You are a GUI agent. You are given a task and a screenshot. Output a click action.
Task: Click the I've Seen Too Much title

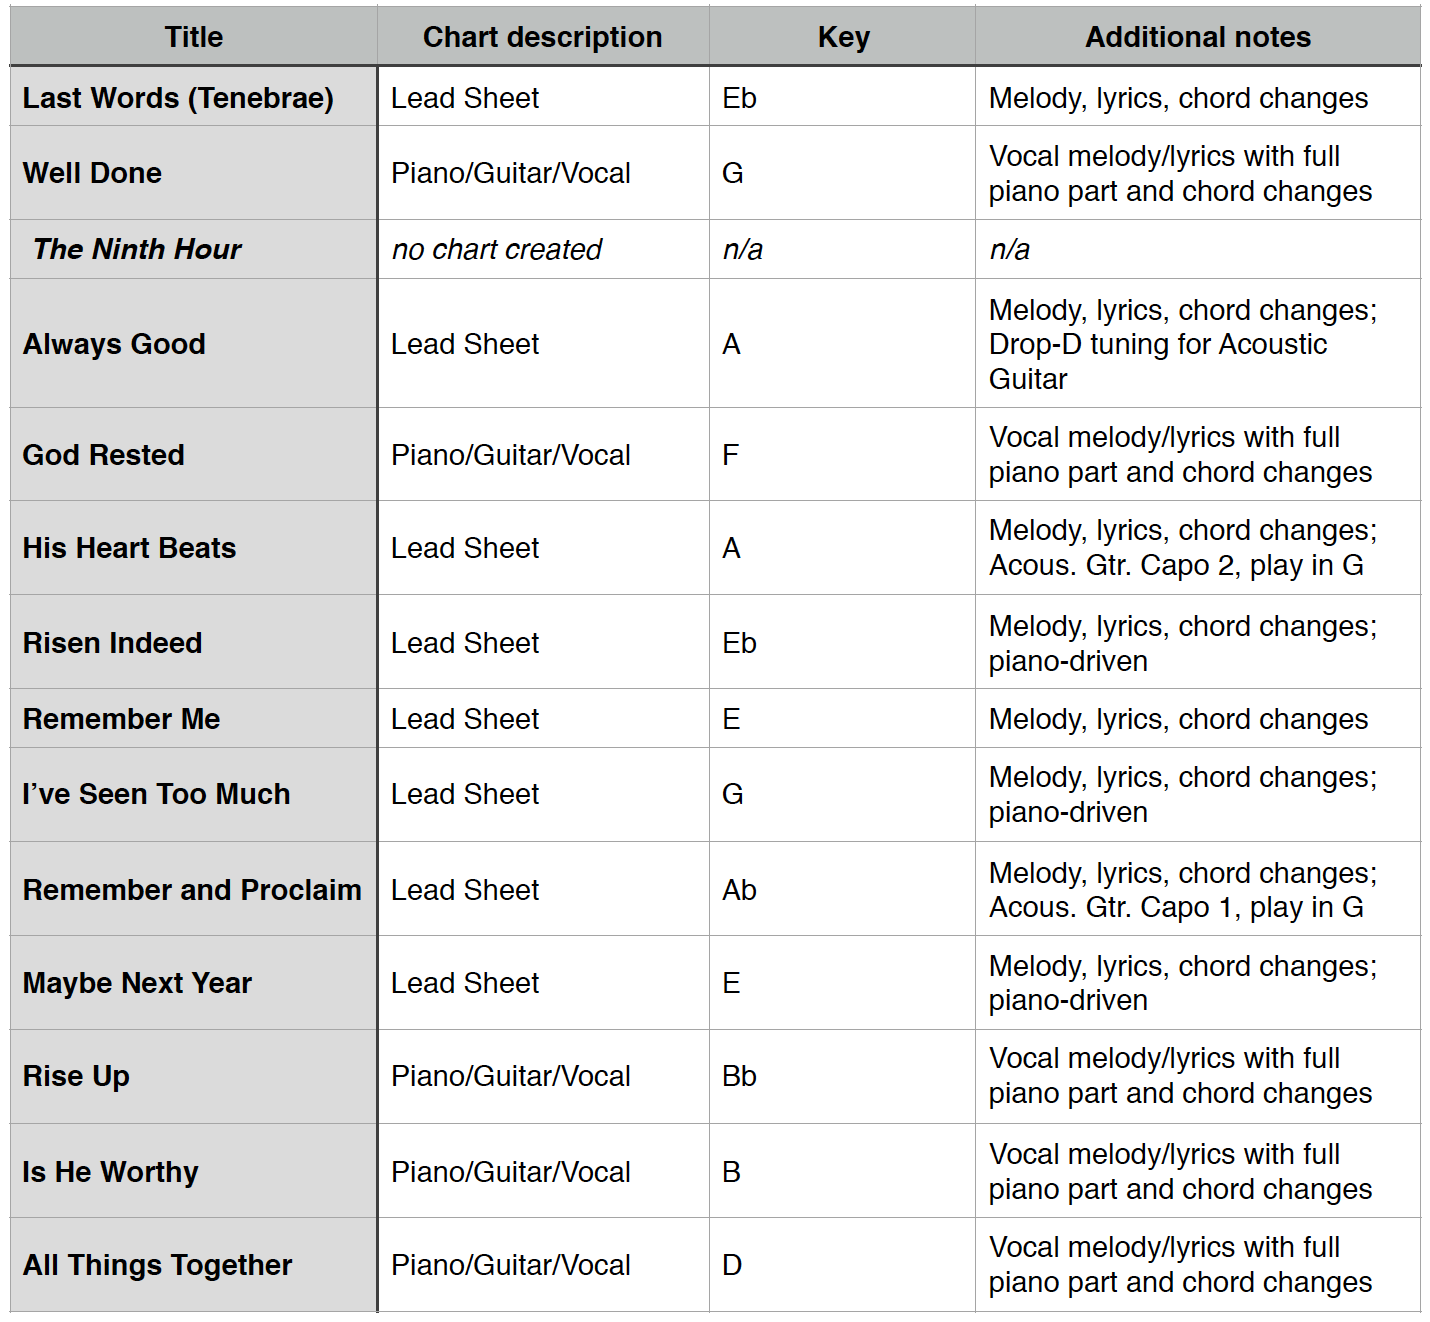[x=157, y=794]
